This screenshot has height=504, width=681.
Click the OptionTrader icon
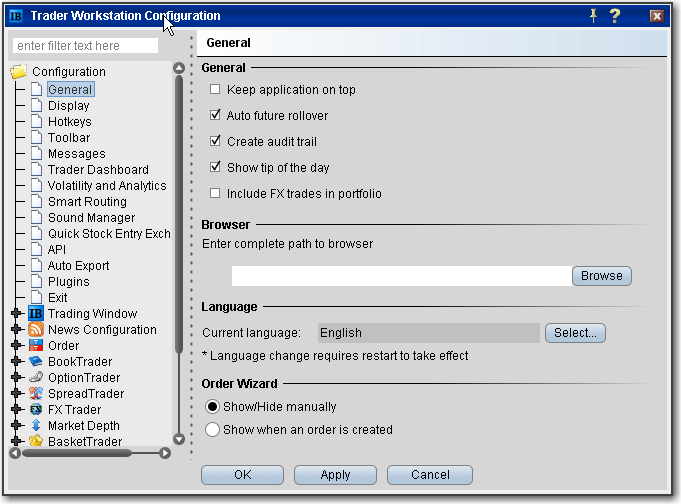click(x=36, y=377)
